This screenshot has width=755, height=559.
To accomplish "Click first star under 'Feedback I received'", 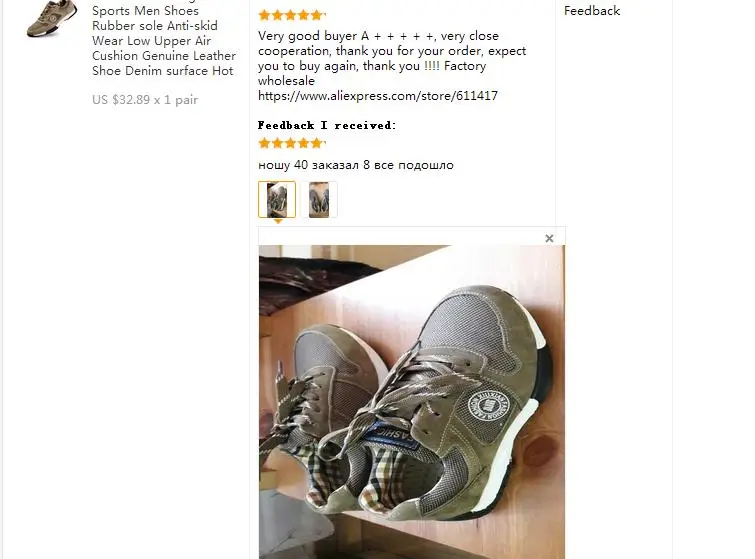I will 264,143.
